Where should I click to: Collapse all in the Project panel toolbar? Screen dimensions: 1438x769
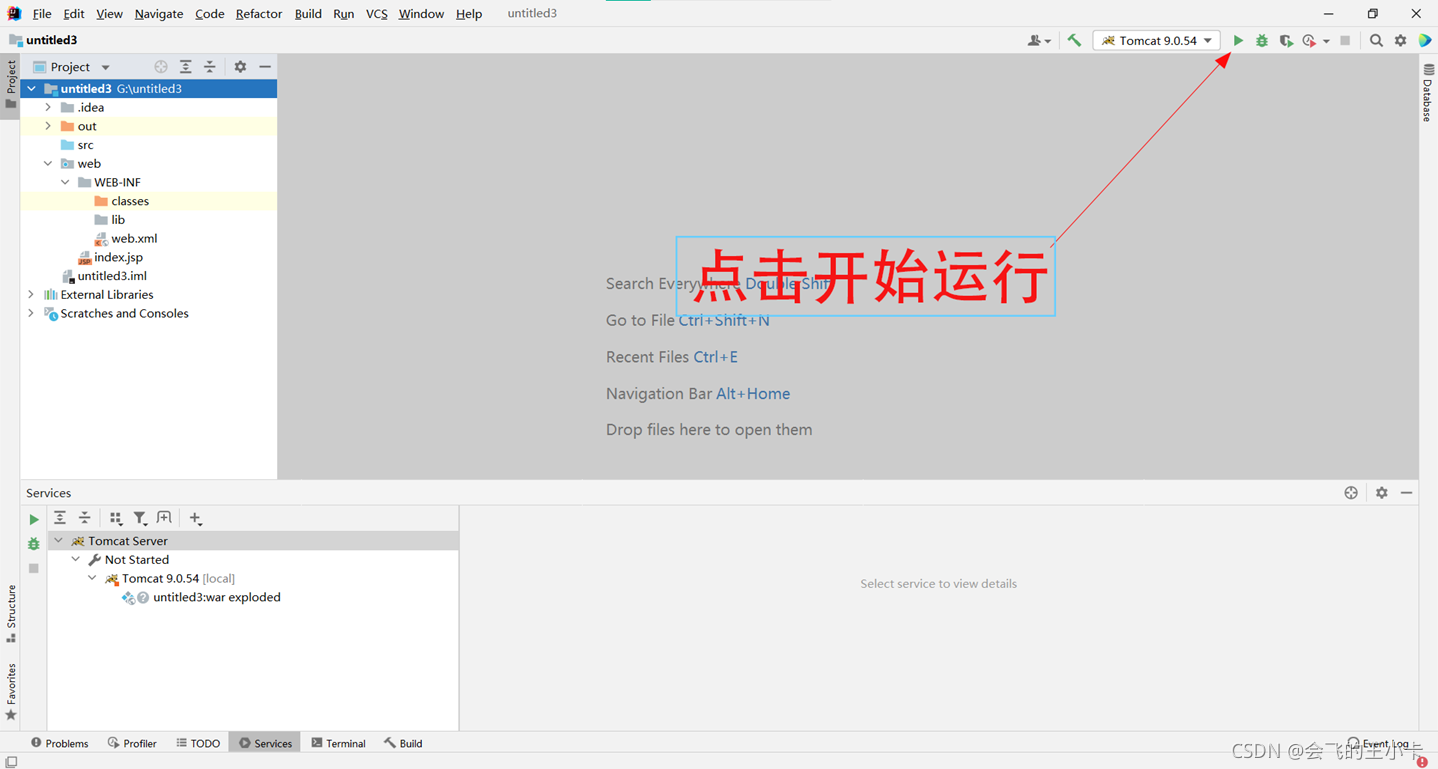click(x=209, y=67)
